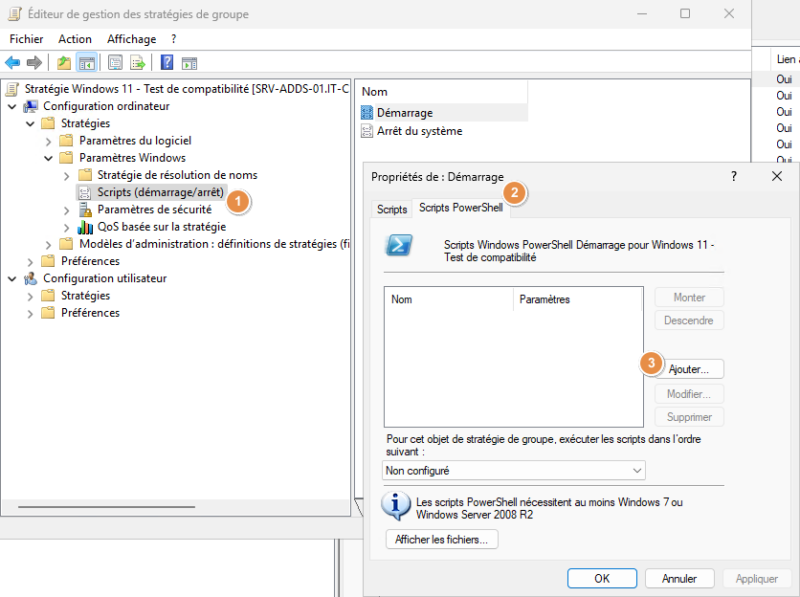This screenshot has width=800, height=597.
Task: Collapse the Paramètres Windows node
Action: pos(48,159)
